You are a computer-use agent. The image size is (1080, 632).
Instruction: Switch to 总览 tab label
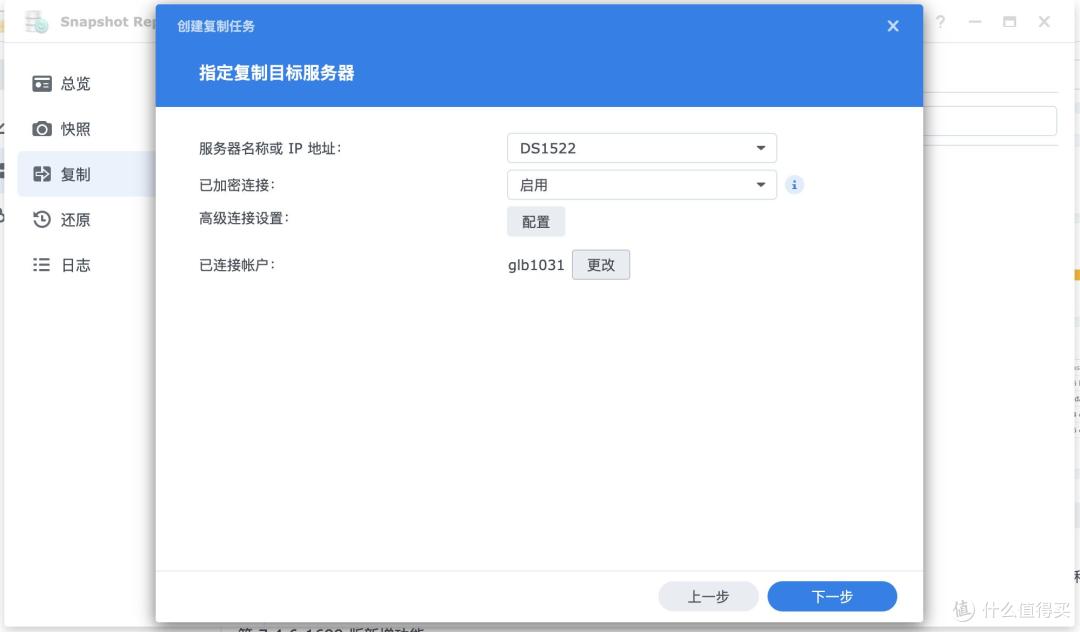coord(76,84)
